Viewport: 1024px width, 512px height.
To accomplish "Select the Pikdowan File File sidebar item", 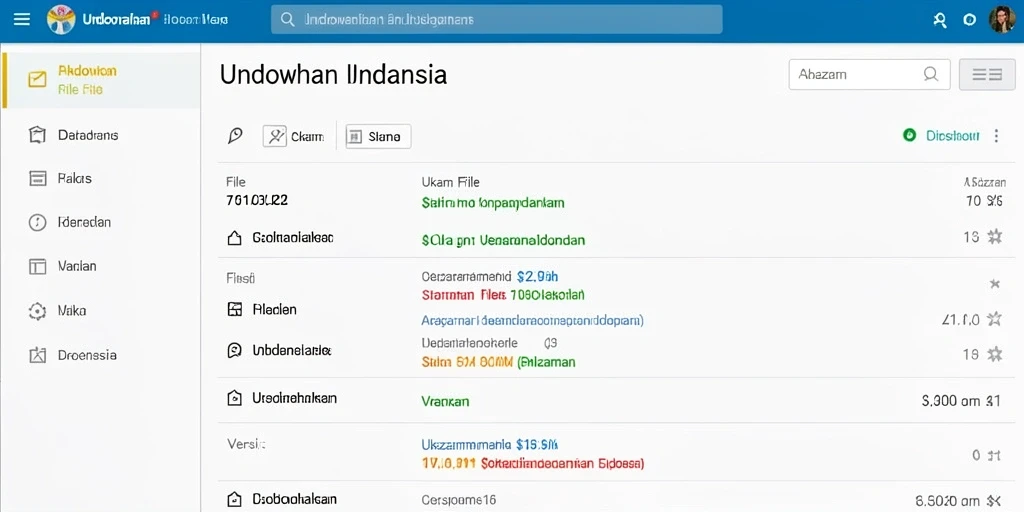I will click(101, 80).
